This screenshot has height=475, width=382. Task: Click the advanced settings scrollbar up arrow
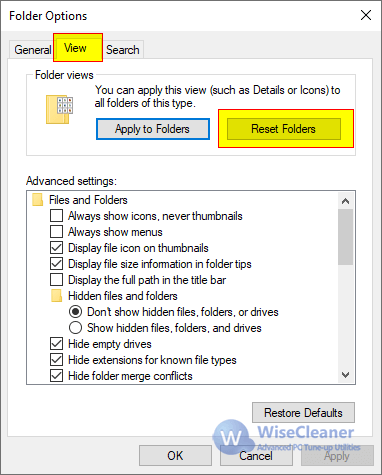pyautogui.click(x=346, y=201)
